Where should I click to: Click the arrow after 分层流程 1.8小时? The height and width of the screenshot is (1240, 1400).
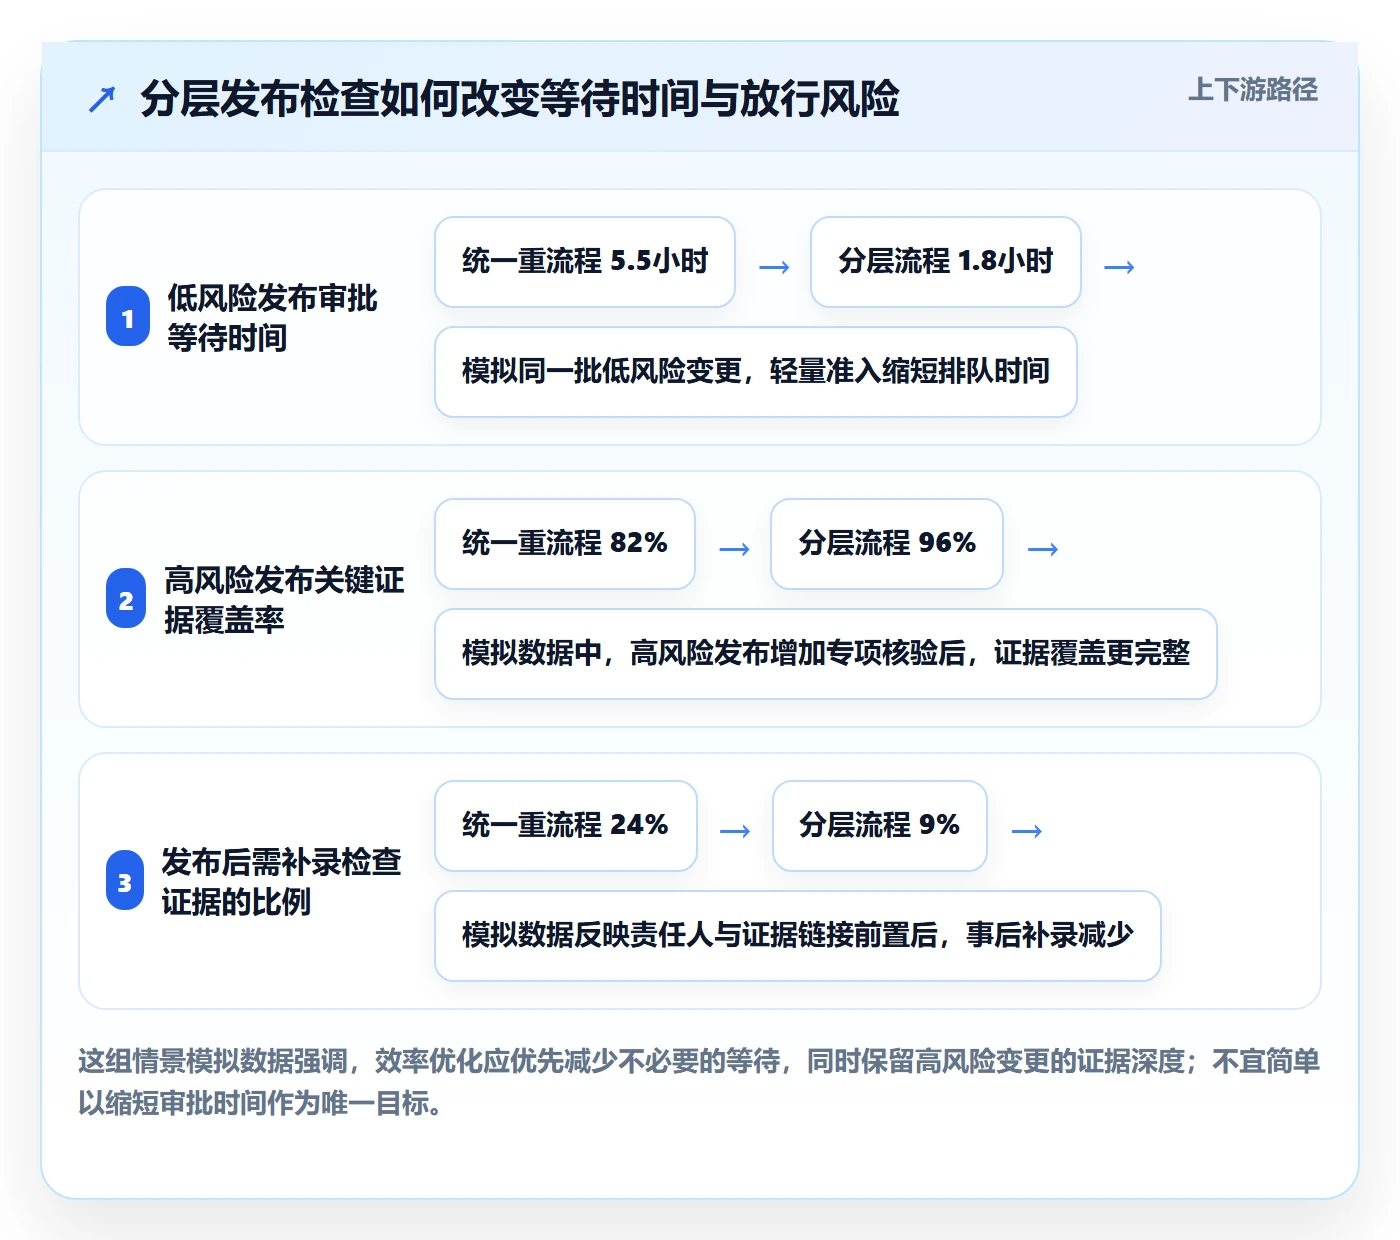(1119, 267)
